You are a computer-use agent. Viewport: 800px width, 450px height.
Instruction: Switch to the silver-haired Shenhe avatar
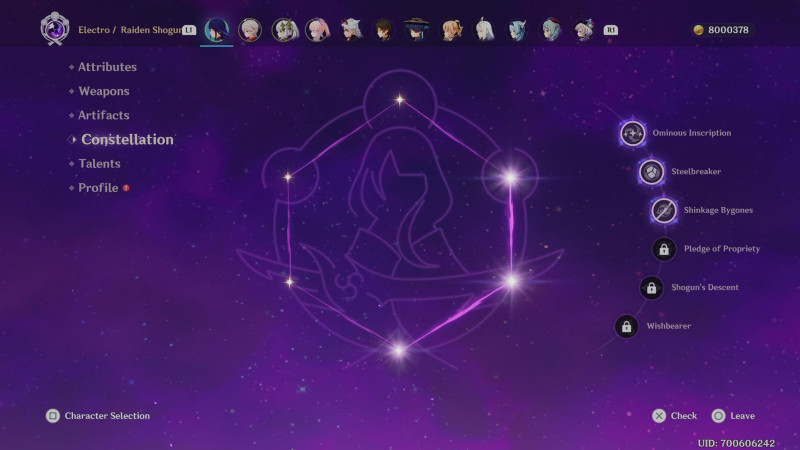(x=484, y=30)
